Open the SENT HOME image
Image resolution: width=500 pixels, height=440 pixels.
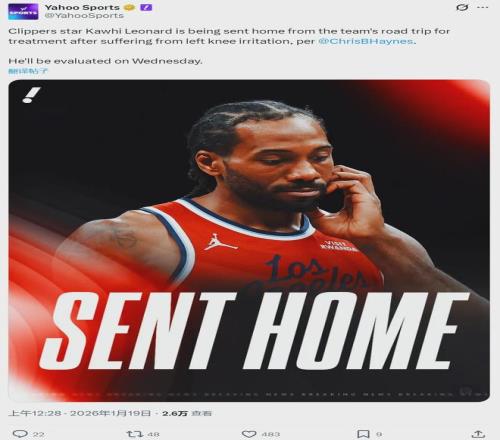click(249, 240)
